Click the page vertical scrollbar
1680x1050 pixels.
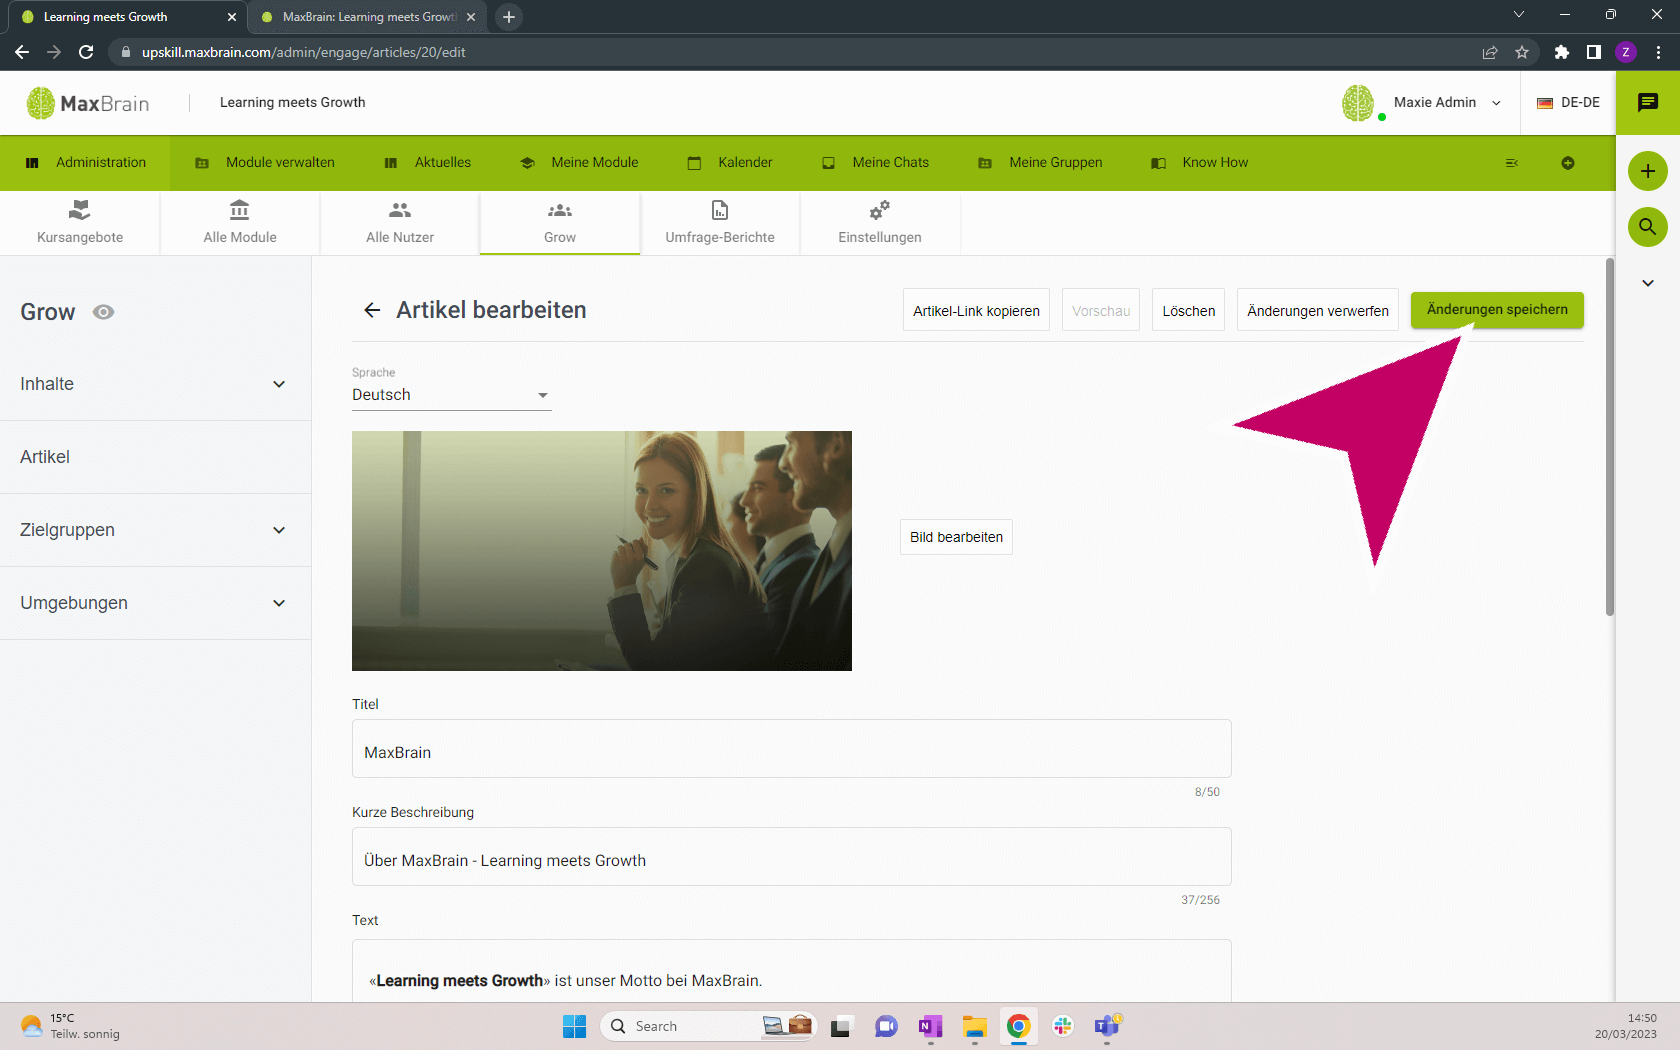point(1610,437)
